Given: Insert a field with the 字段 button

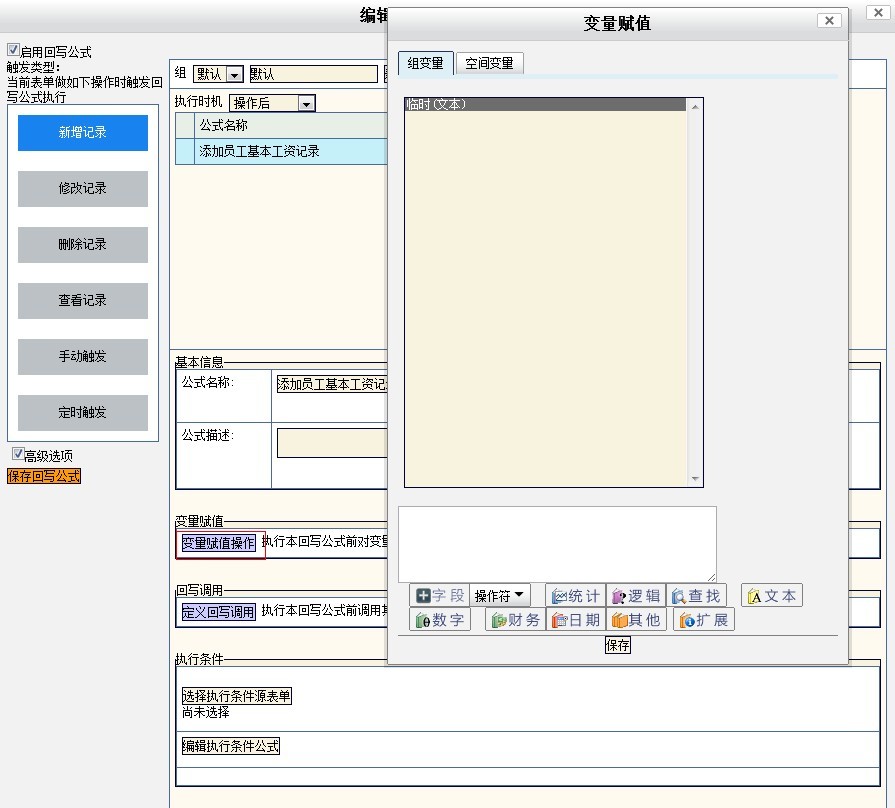Looking at the screenshot, I should 440,596.
